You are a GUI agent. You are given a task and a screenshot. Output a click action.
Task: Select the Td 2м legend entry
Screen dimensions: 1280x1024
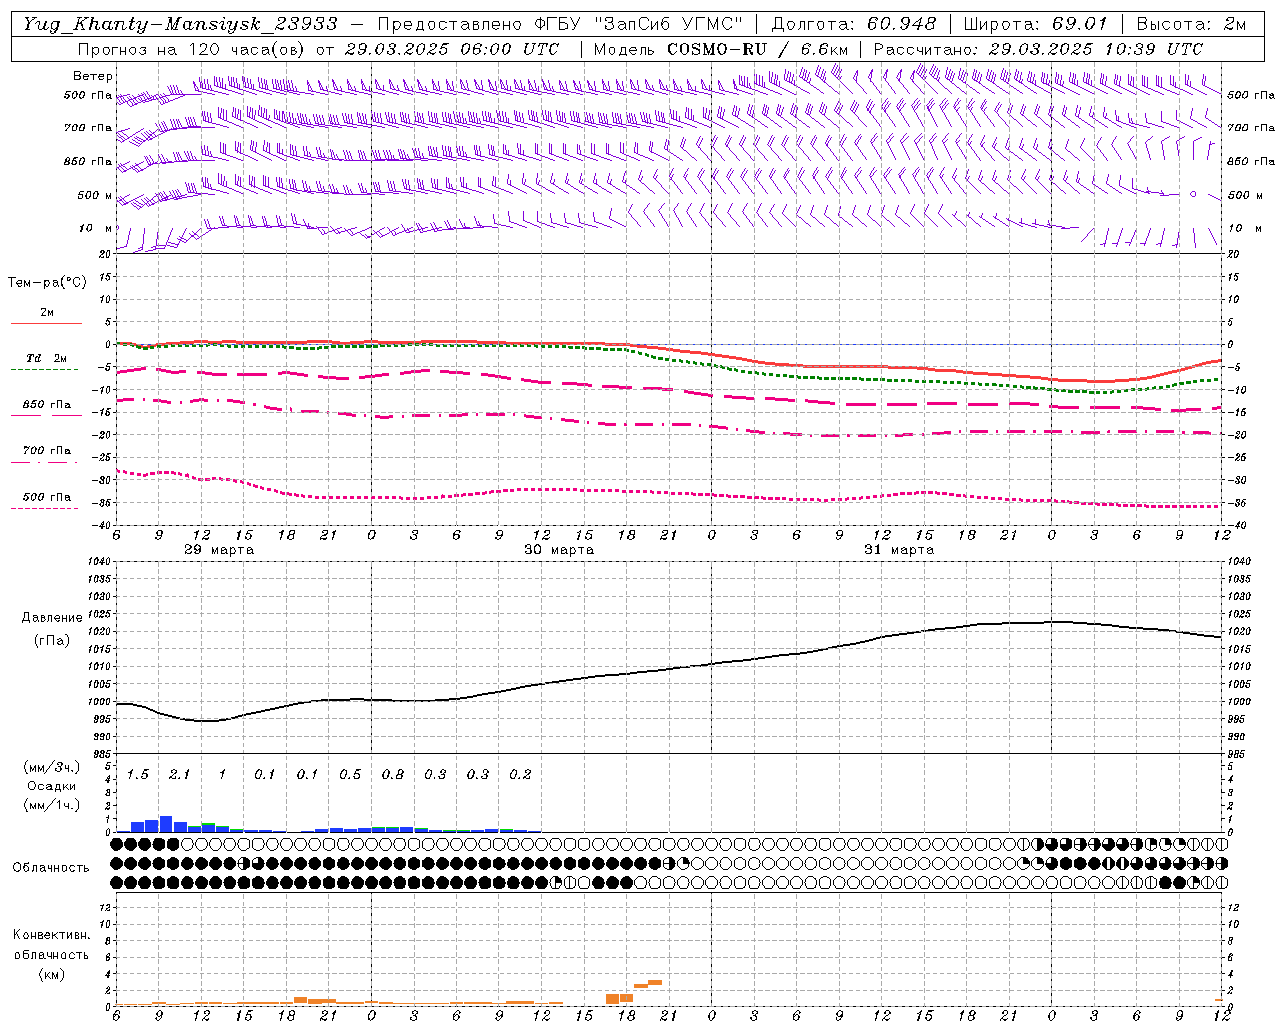(x=46, y=358)
